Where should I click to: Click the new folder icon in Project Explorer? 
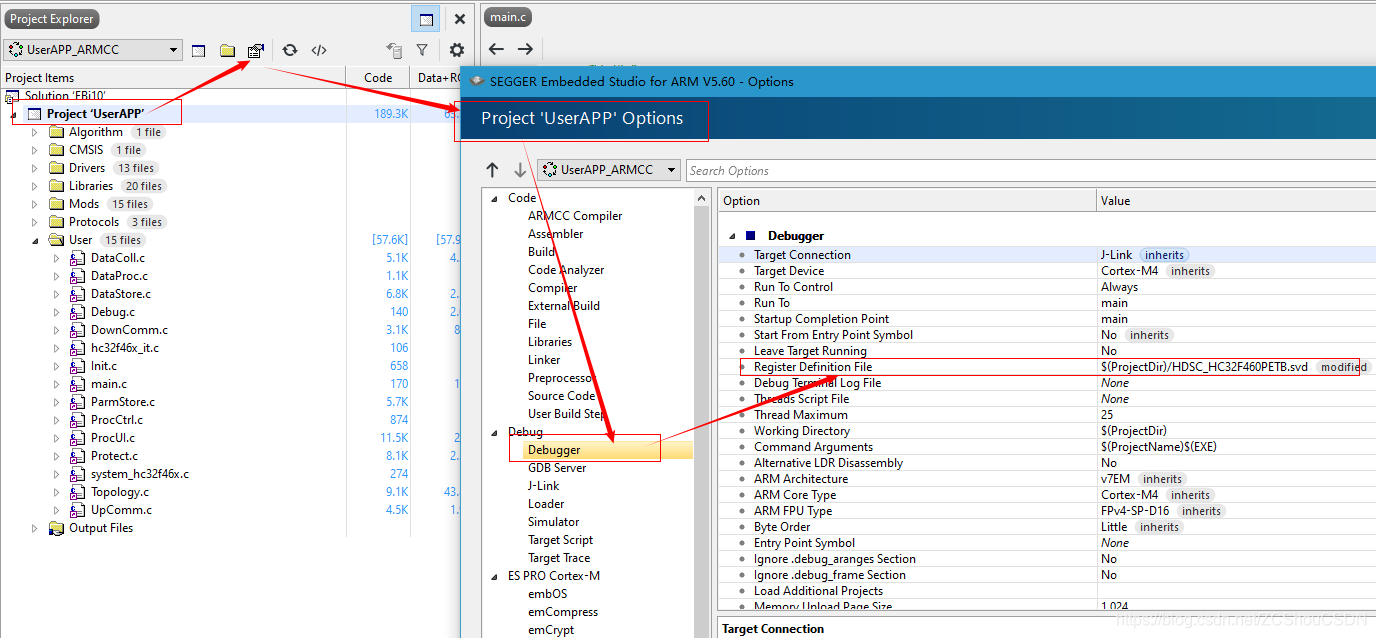pyautogui.click(x=227, y=50)
